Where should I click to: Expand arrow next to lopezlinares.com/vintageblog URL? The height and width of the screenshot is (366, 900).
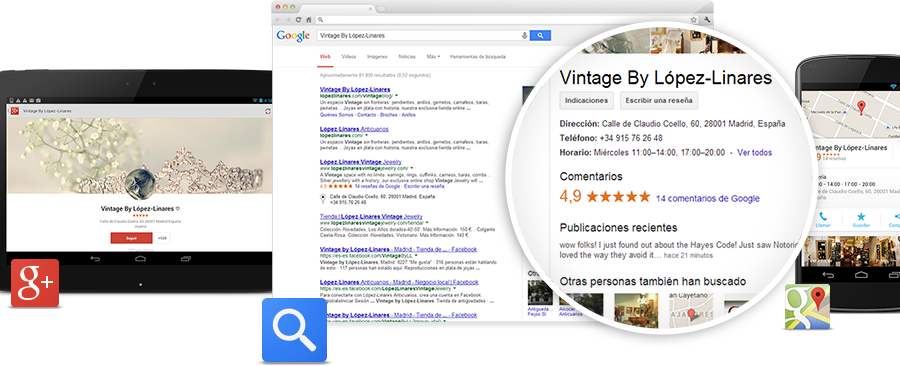tap(396, 96)
